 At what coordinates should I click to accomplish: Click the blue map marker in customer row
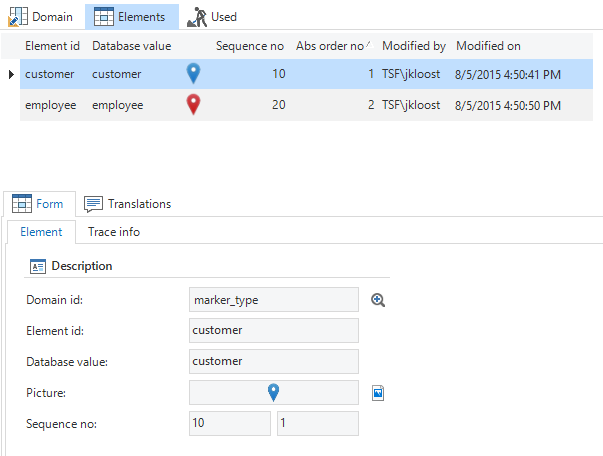tap(194, 74)
